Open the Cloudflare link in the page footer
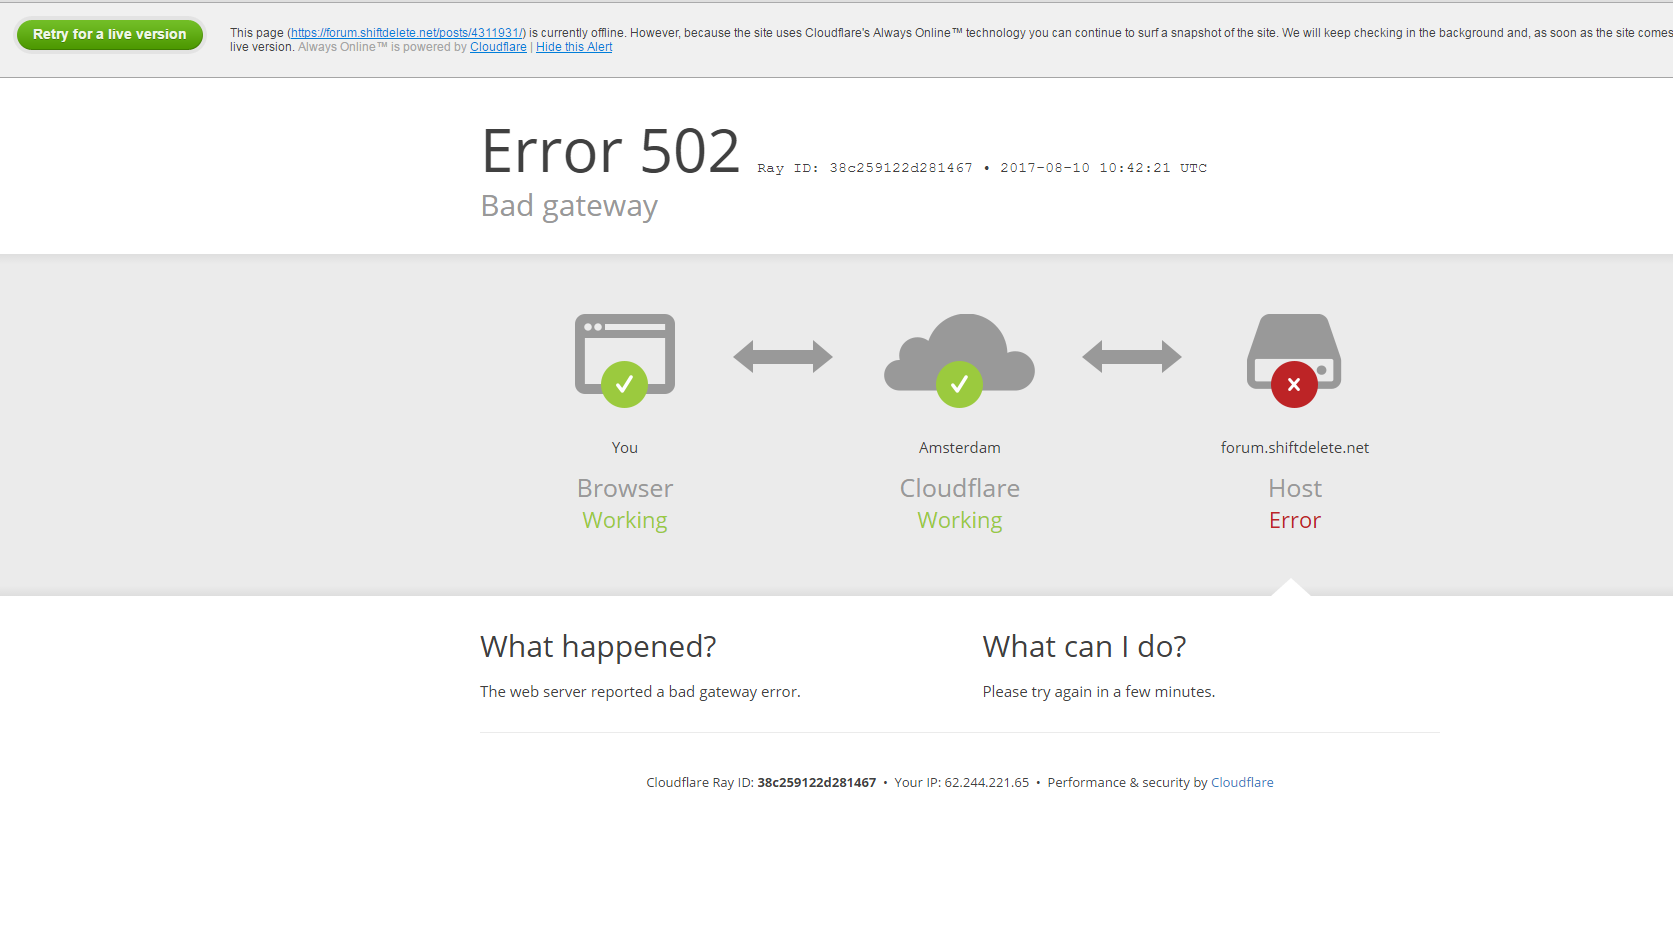The width and height of the screenshot is (1673, 944). click(1242, 783)
